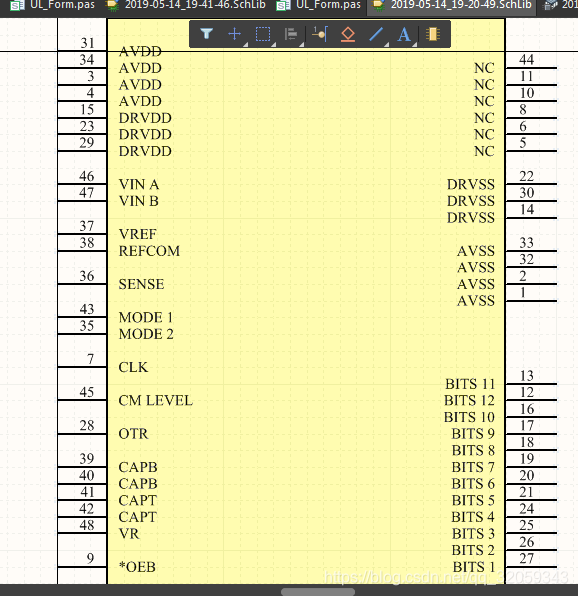578x596 pixels.
Task: Click the MODE 2 pin label
Action: 146,334
